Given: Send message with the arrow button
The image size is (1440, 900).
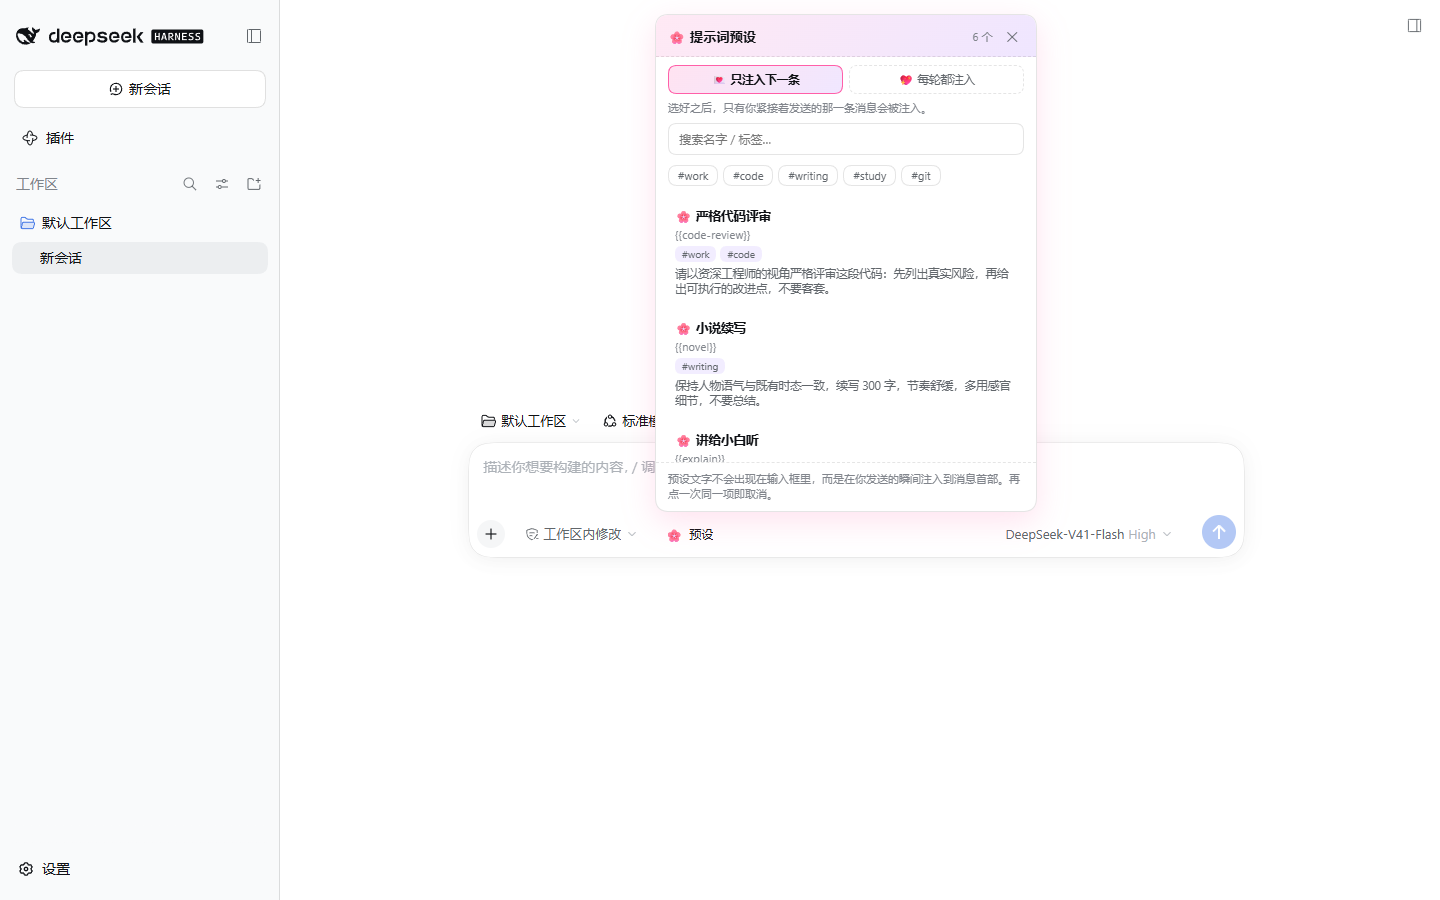Looking at the screenshot, I should (x=1219, y=532).
